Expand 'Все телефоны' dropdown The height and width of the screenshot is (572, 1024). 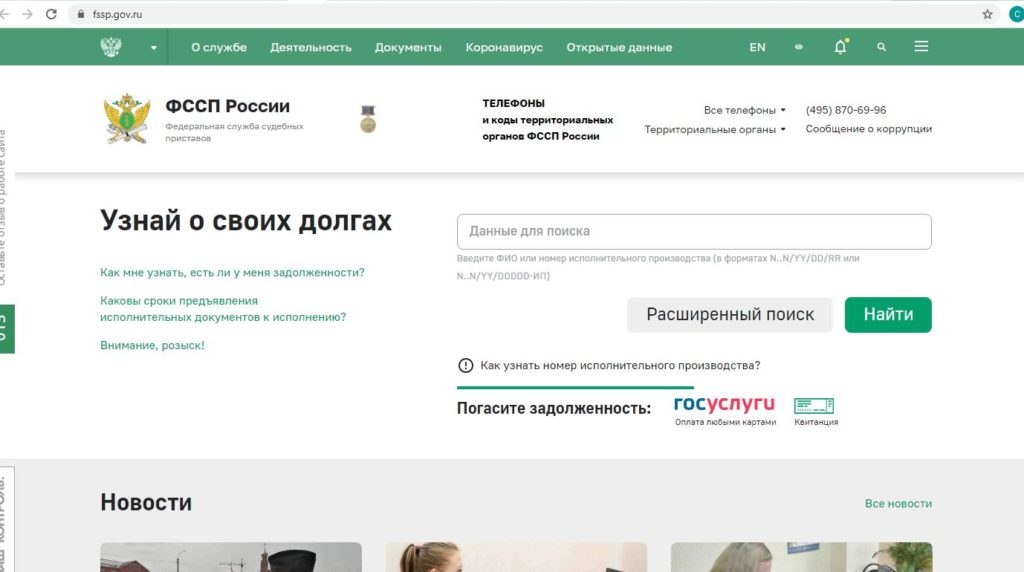pos(744,110)
